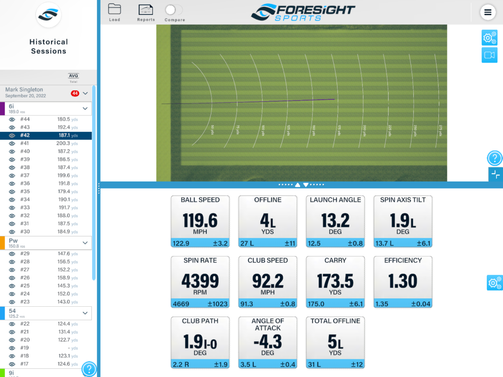The height and width of the screenshot is (377, 503).
Task: Select shot #36 in the 6i list
Action: pyautogui.click(x=46, y=183)
